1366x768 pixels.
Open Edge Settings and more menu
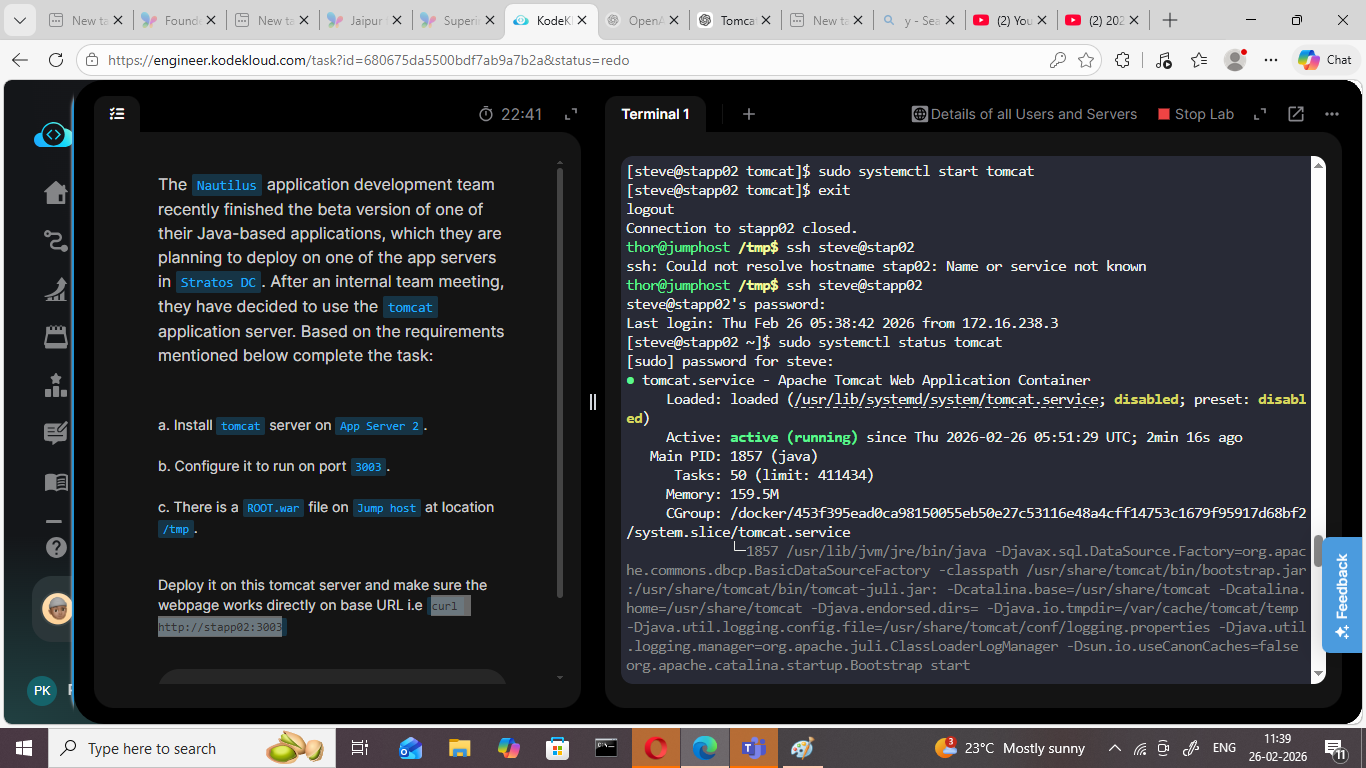coord(1271,60)
